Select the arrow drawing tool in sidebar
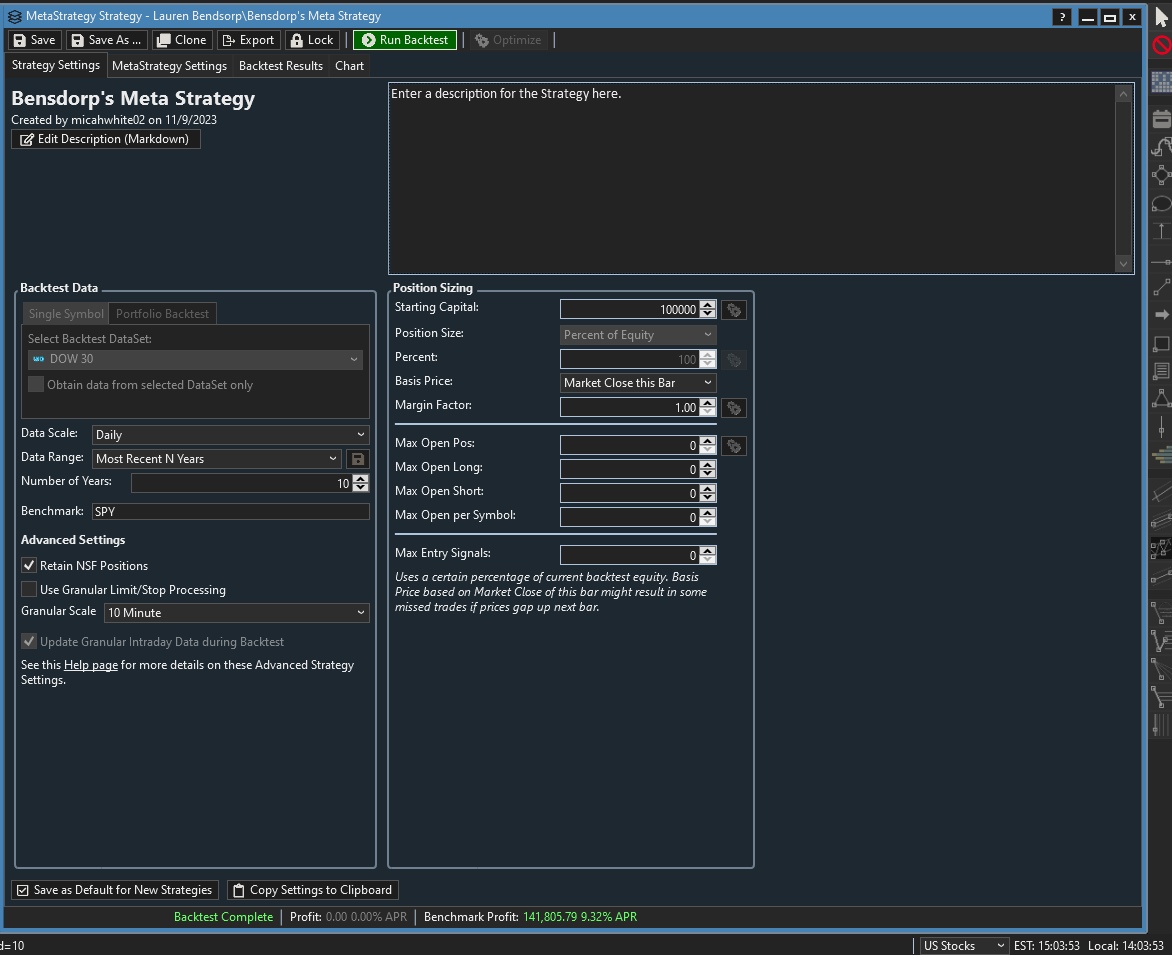This screenshot has width=1172, height=955. pyautogui.click(x=1161, y=314)
